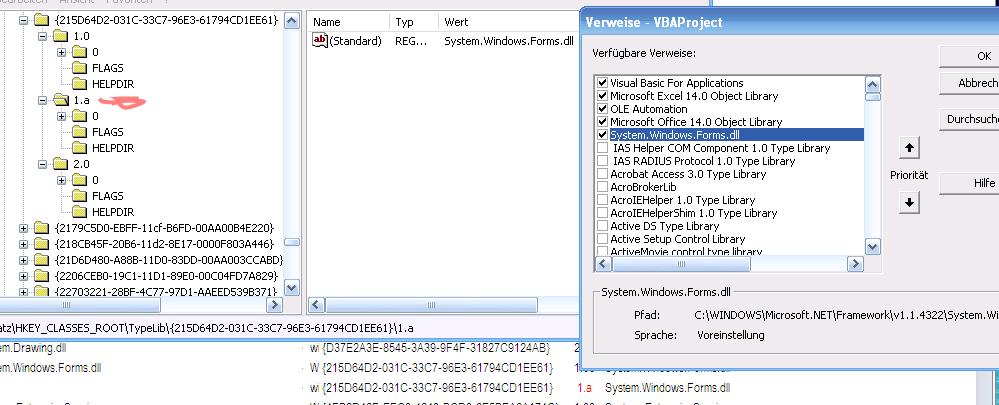The width and height of the screenshot is (999, 405).
Task: Click HELPDIR folder icon under 1.a
Action: click(x=80, y=148)
